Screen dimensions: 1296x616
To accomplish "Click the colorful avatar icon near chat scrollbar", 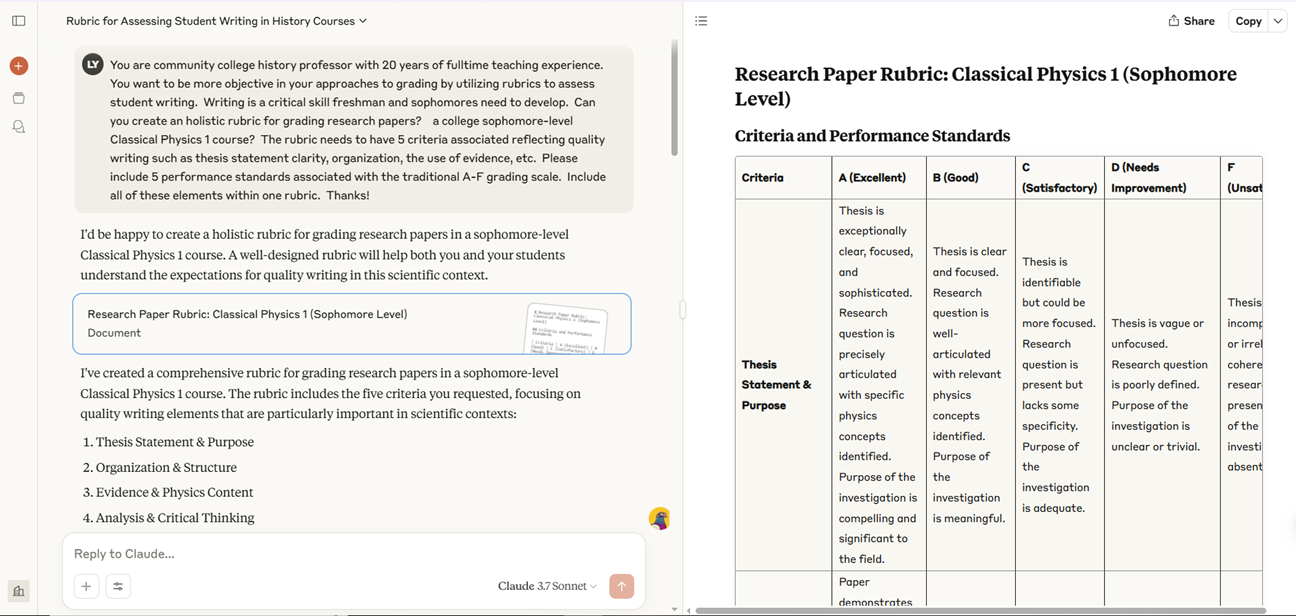I will point(659,518).
